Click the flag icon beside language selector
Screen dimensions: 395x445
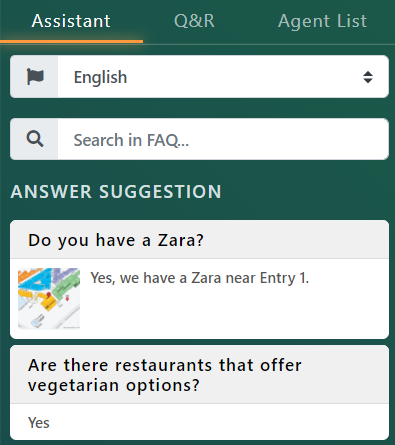(35, 77)
